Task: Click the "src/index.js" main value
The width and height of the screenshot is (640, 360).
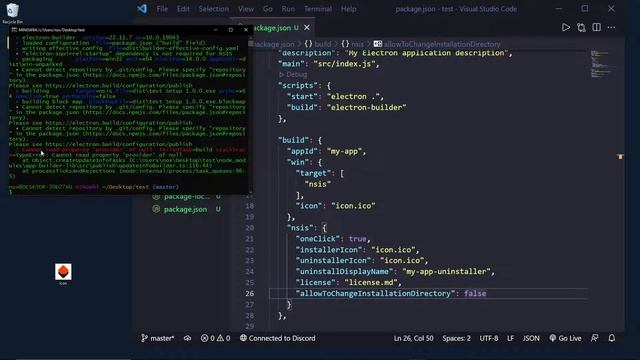Action: click(x=344, y=64)
